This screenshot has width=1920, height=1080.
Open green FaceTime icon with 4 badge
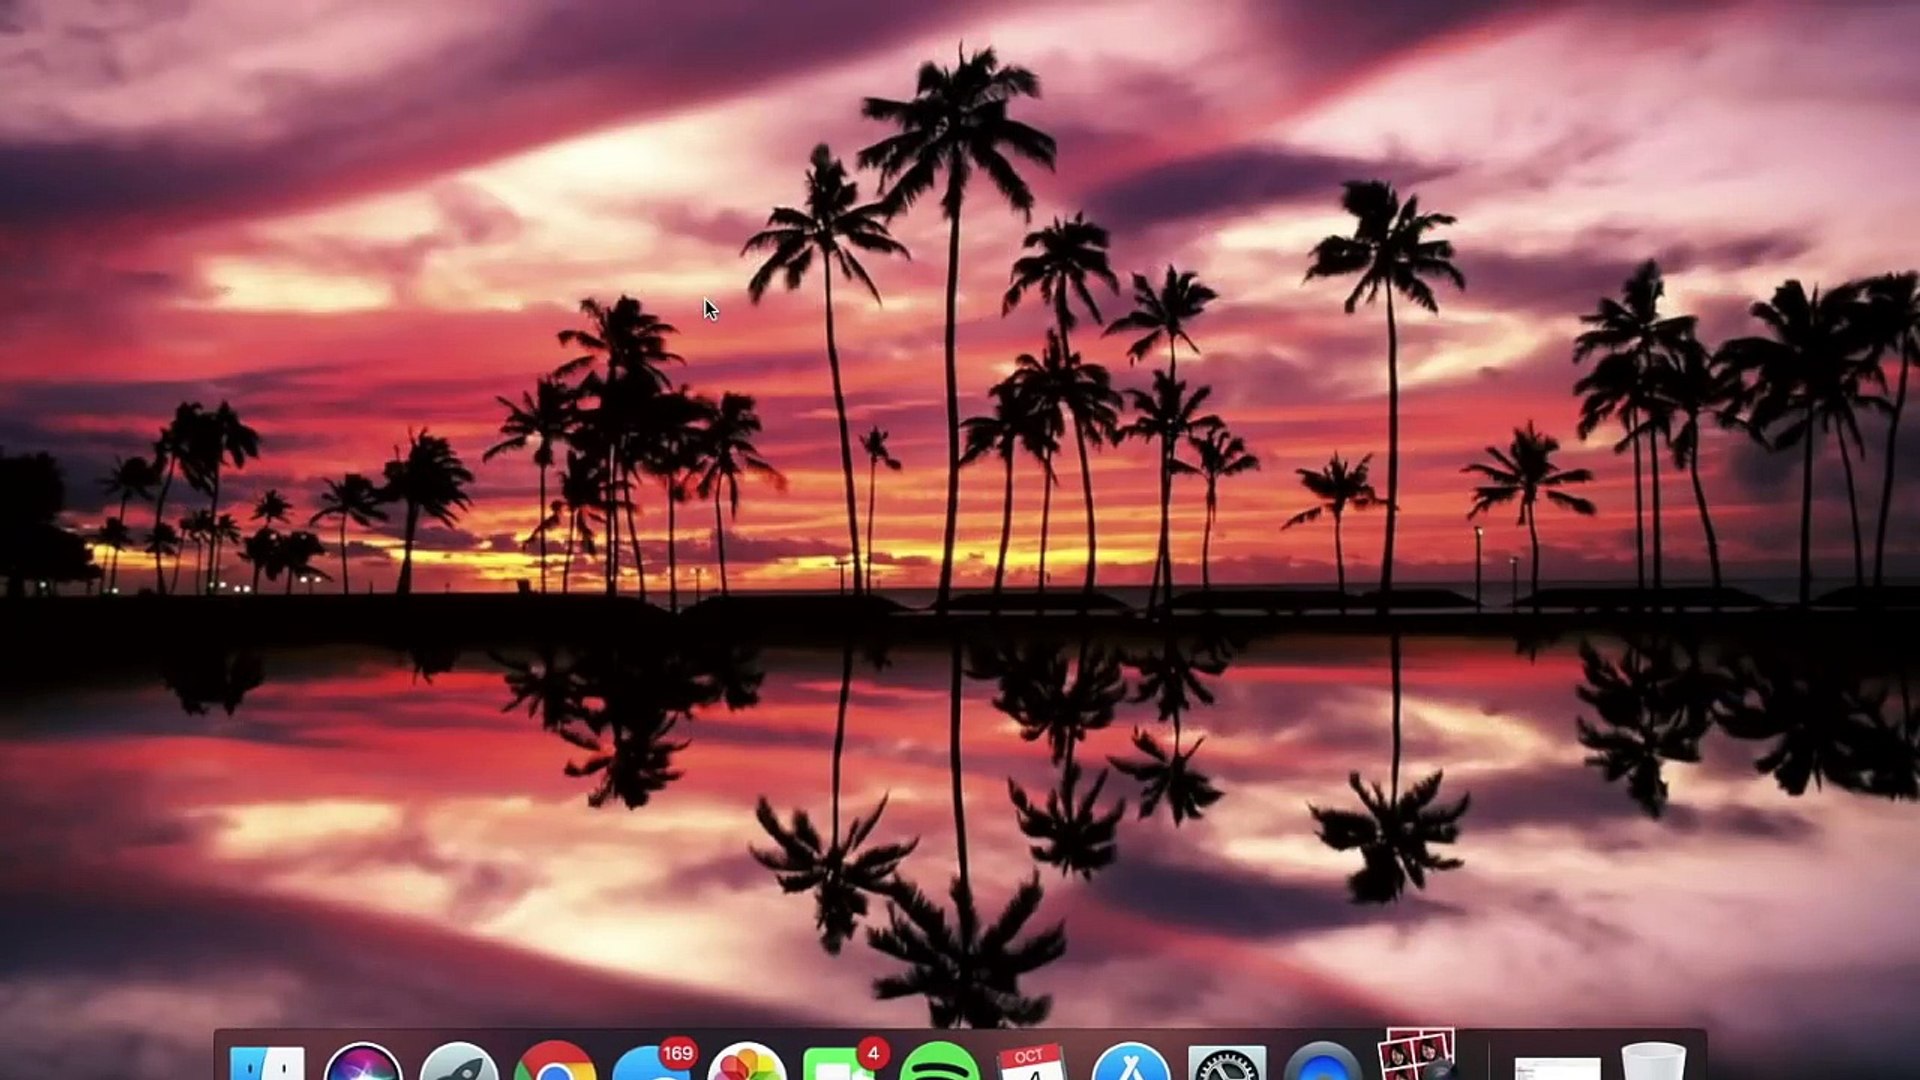pos(838,1068)
